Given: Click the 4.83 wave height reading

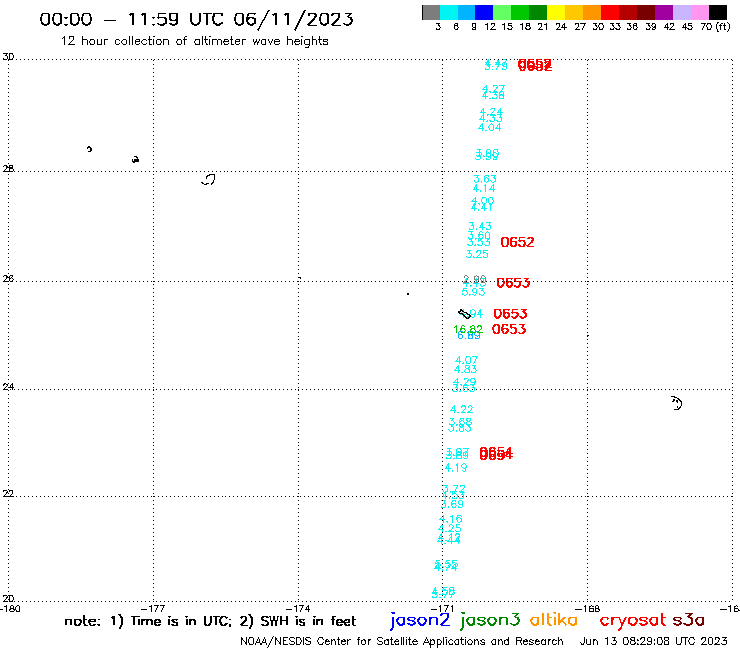Looking at the screenshot, I should point(465,369).
